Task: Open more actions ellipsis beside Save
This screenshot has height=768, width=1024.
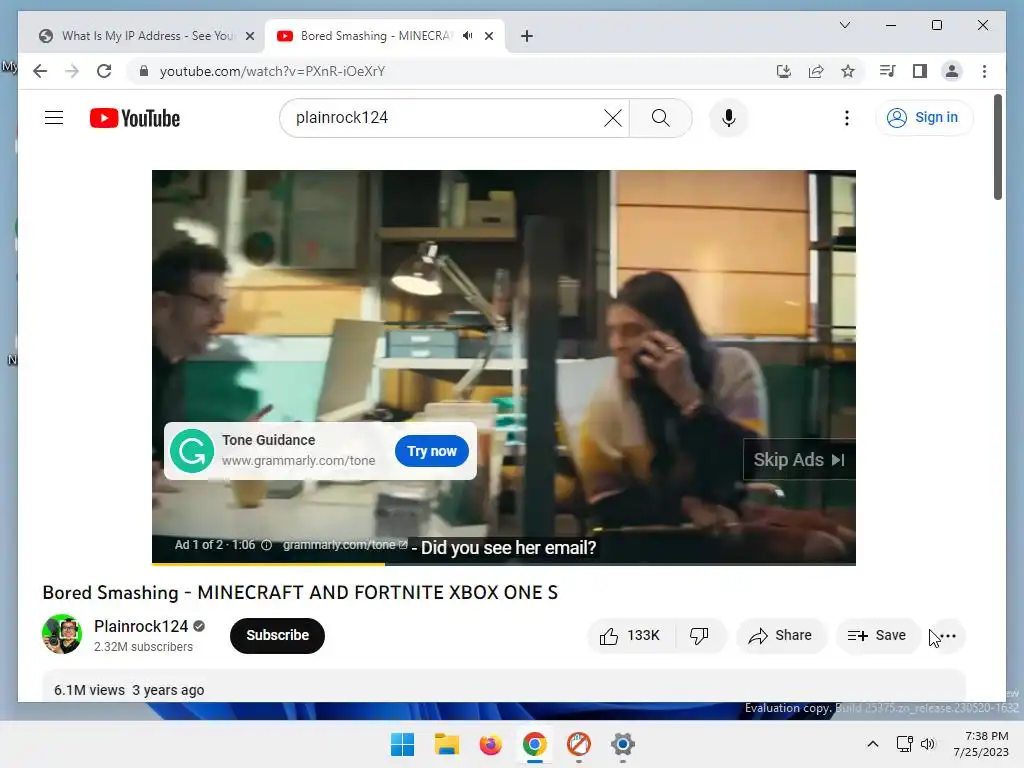Action: pos(947,635)
